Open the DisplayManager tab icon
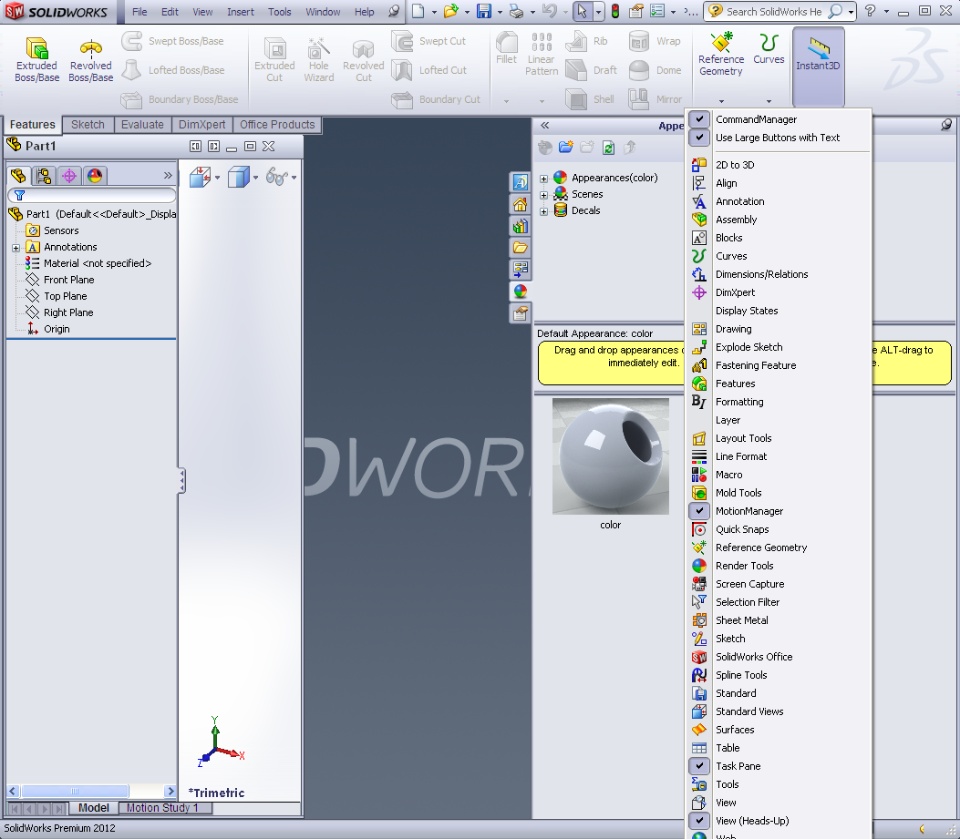The height and width of the screenshot is (839, 960). click(x=94, y=176)
